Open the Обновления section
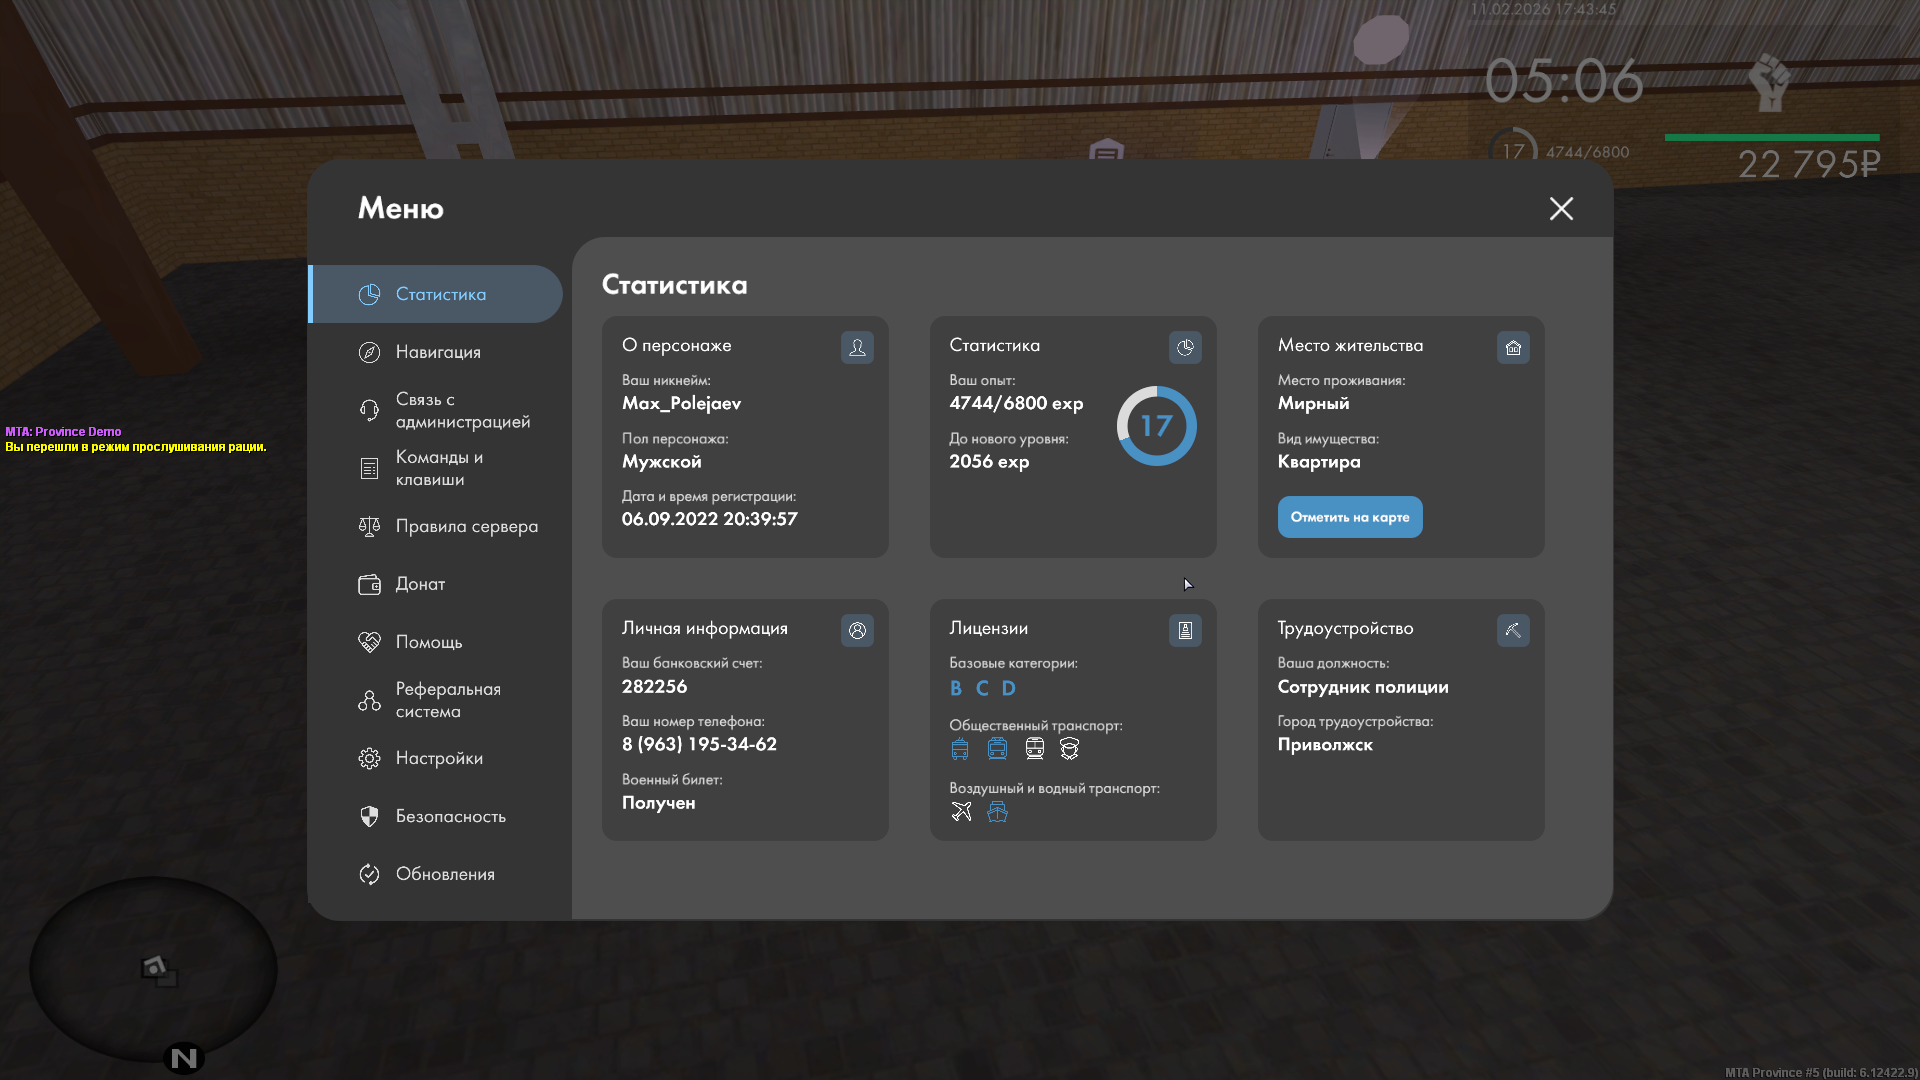 pos(444,874)
